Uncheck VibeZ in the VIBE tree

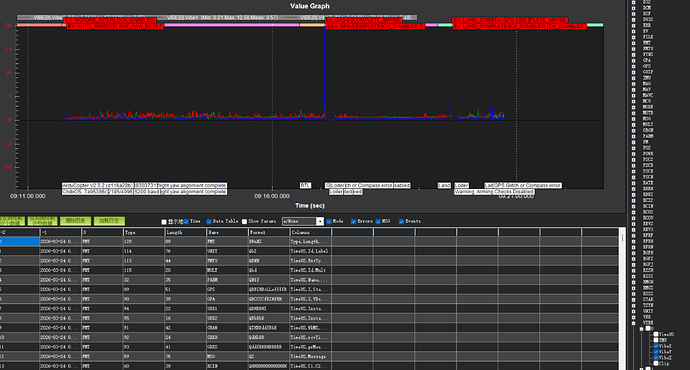click(656, 358)
